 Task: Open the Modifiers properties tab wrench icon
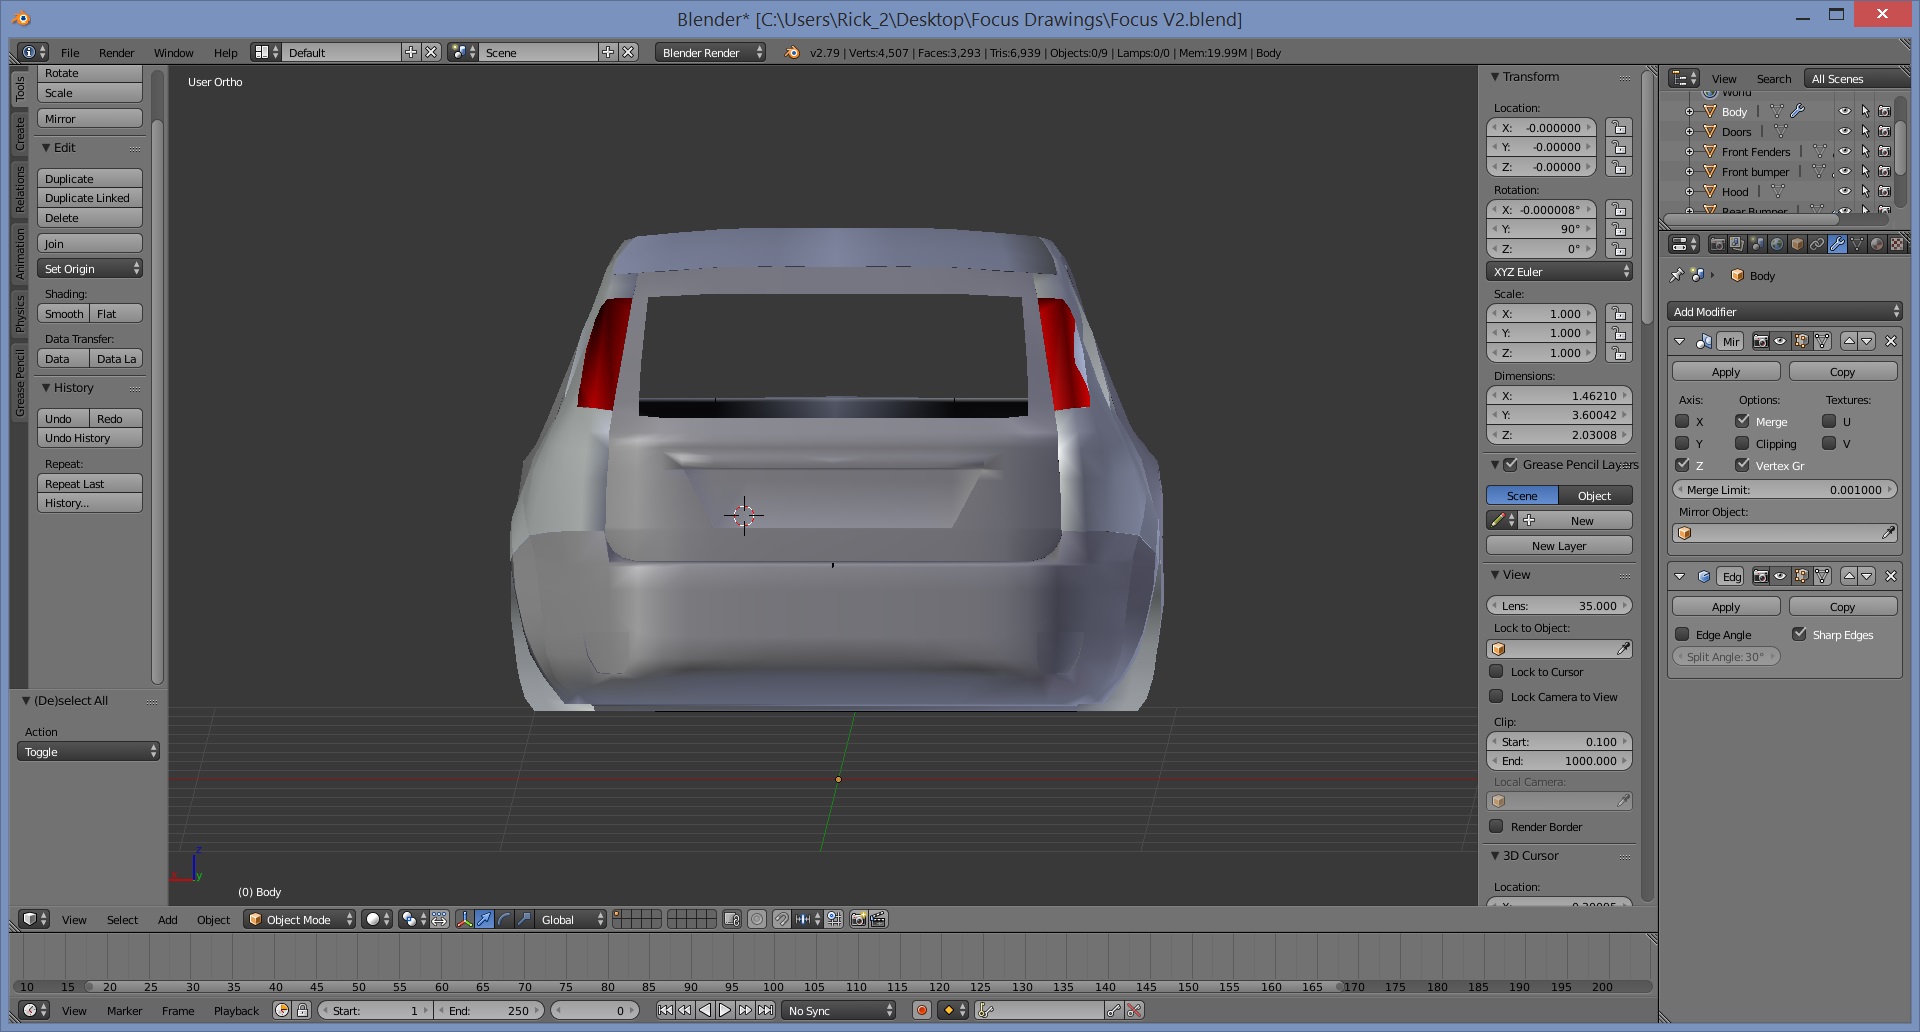pos(1837,244)
